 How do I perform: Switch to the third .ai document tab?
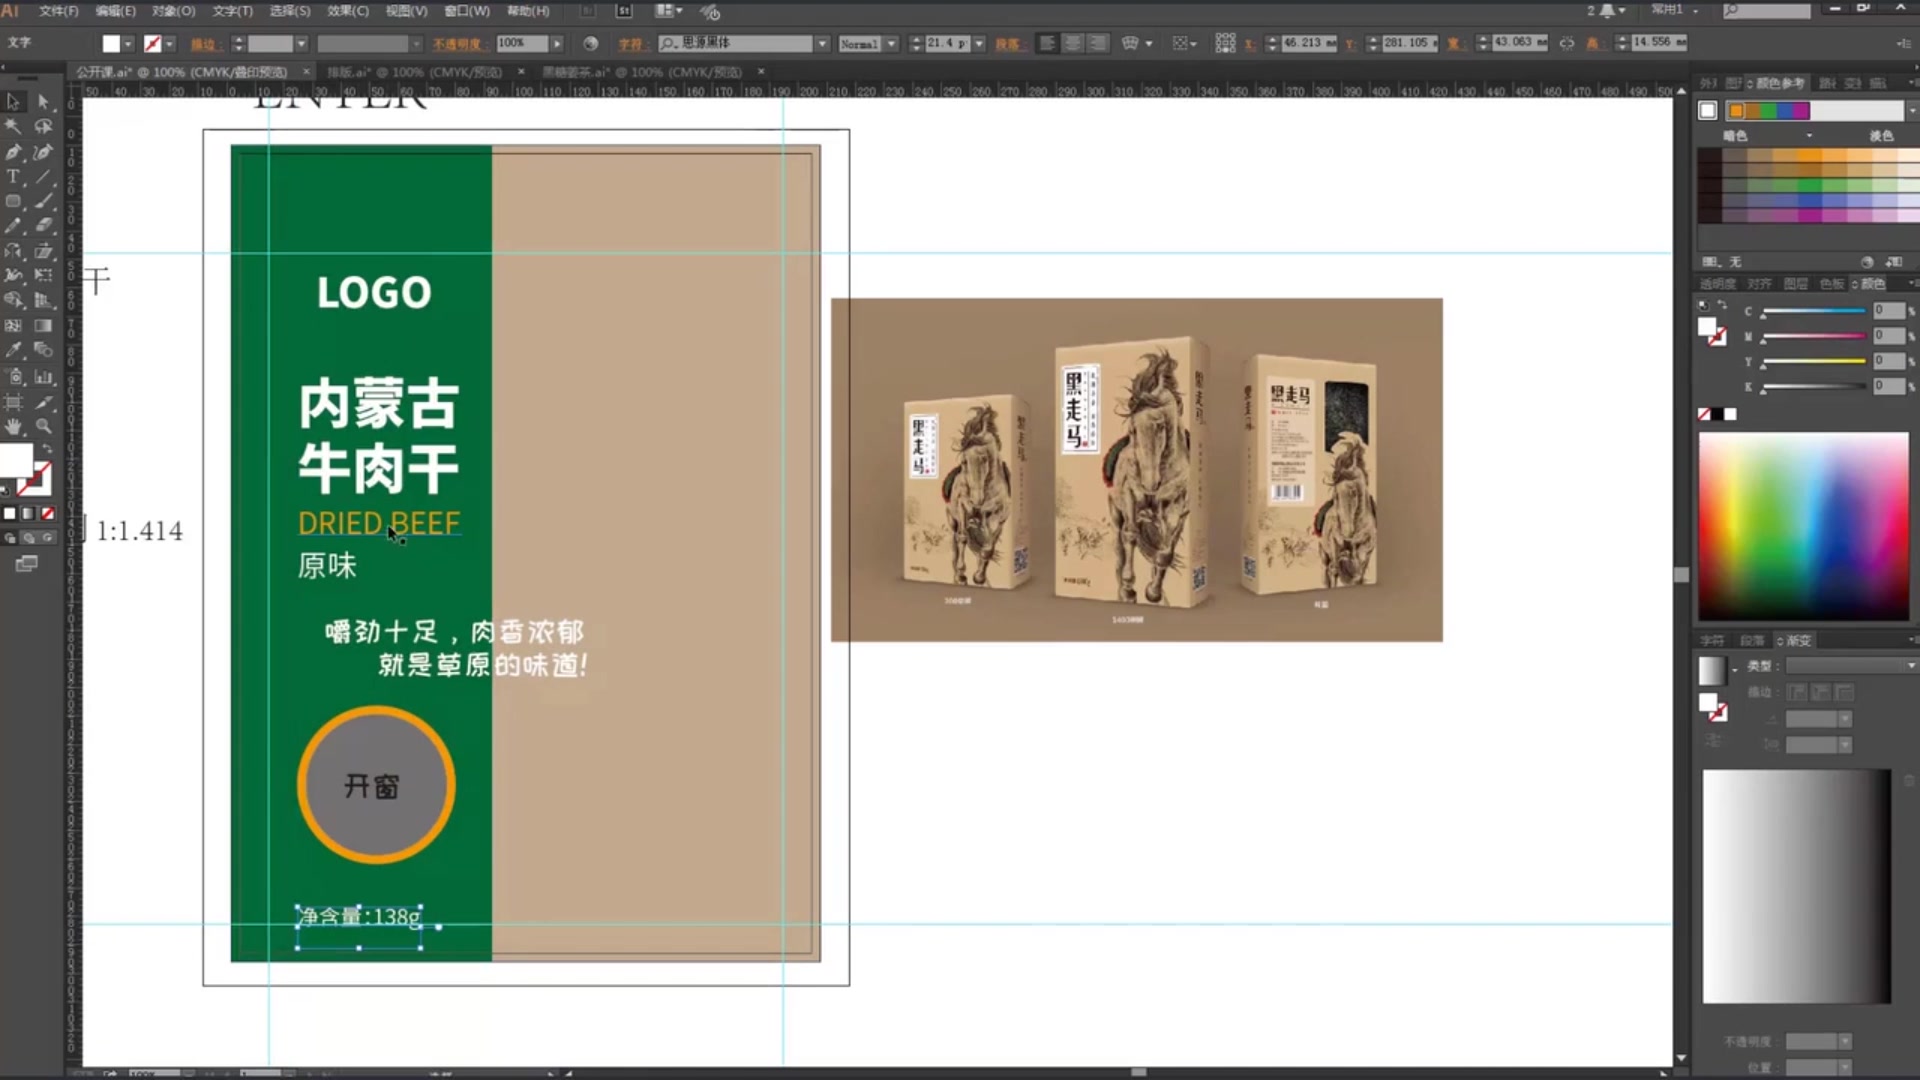point(642,72)
